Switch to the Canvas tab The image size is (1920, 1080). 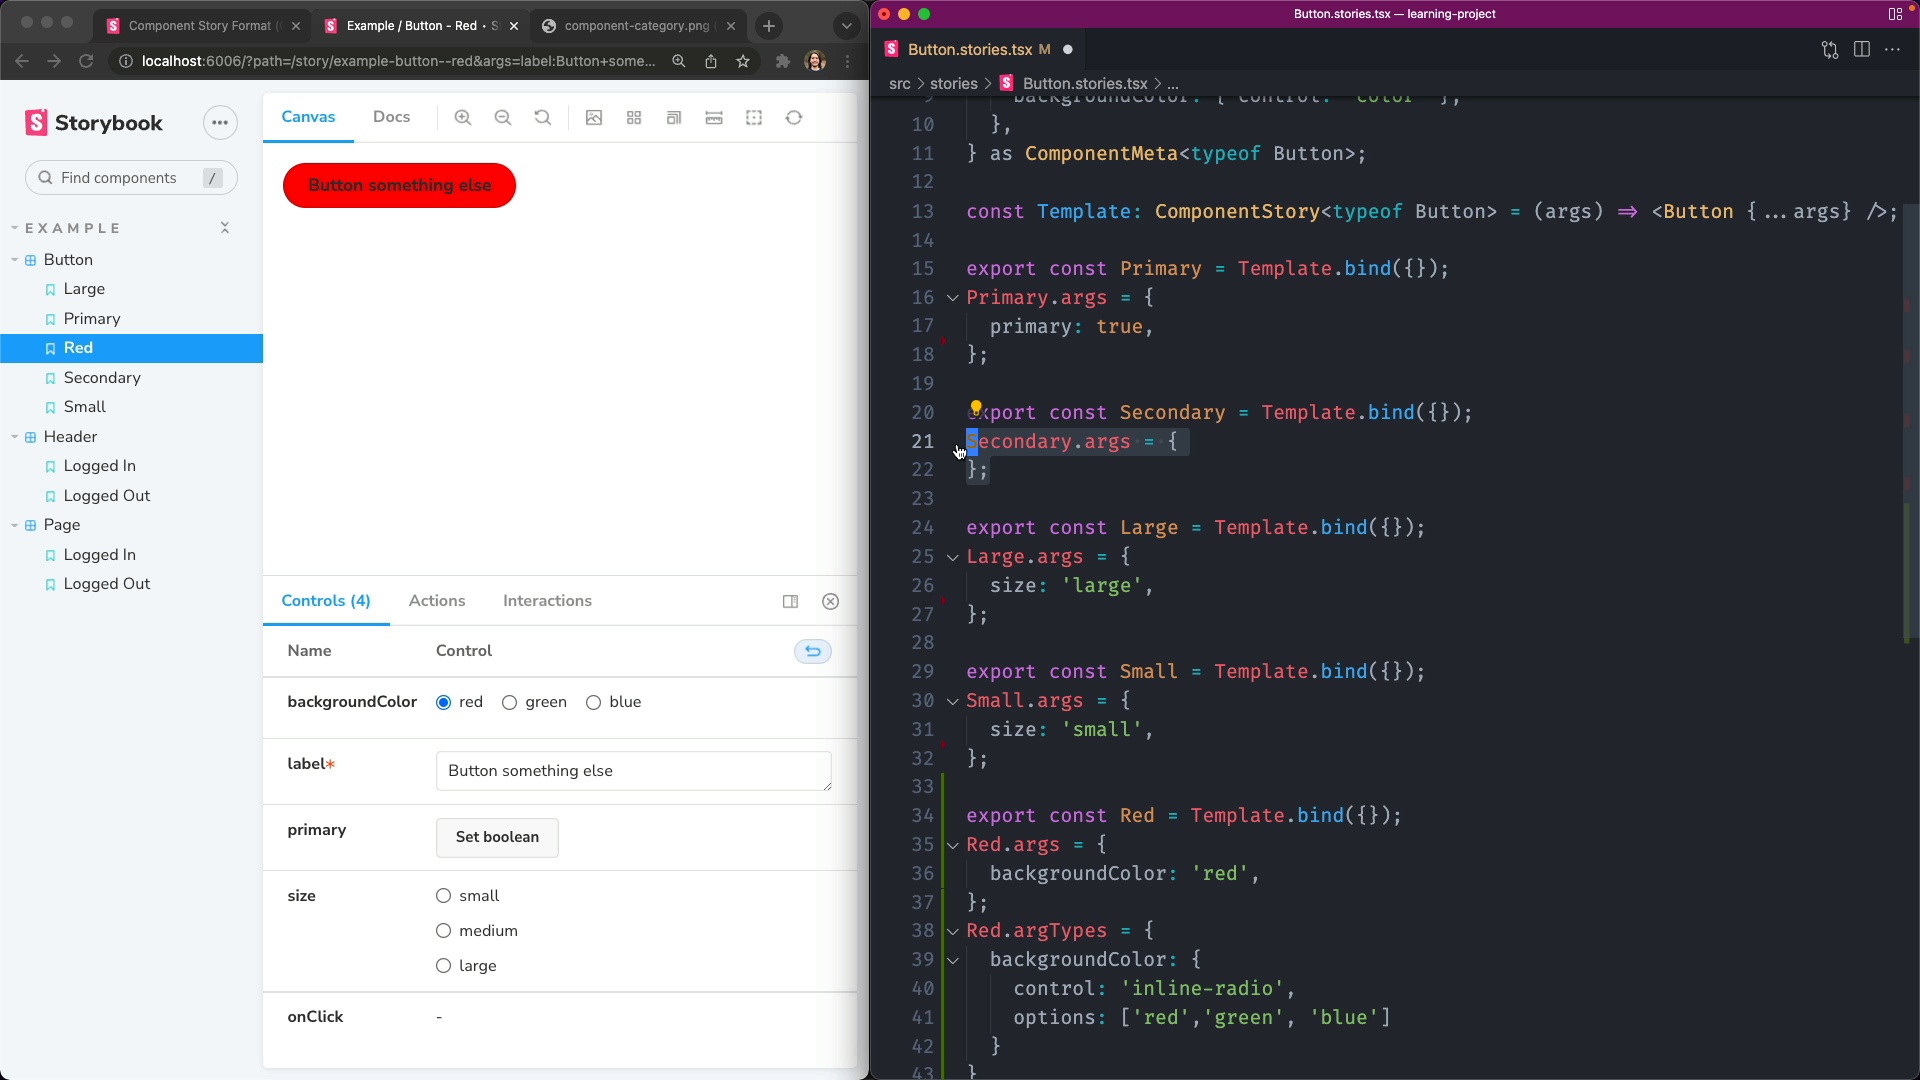[x=308, y=117]
